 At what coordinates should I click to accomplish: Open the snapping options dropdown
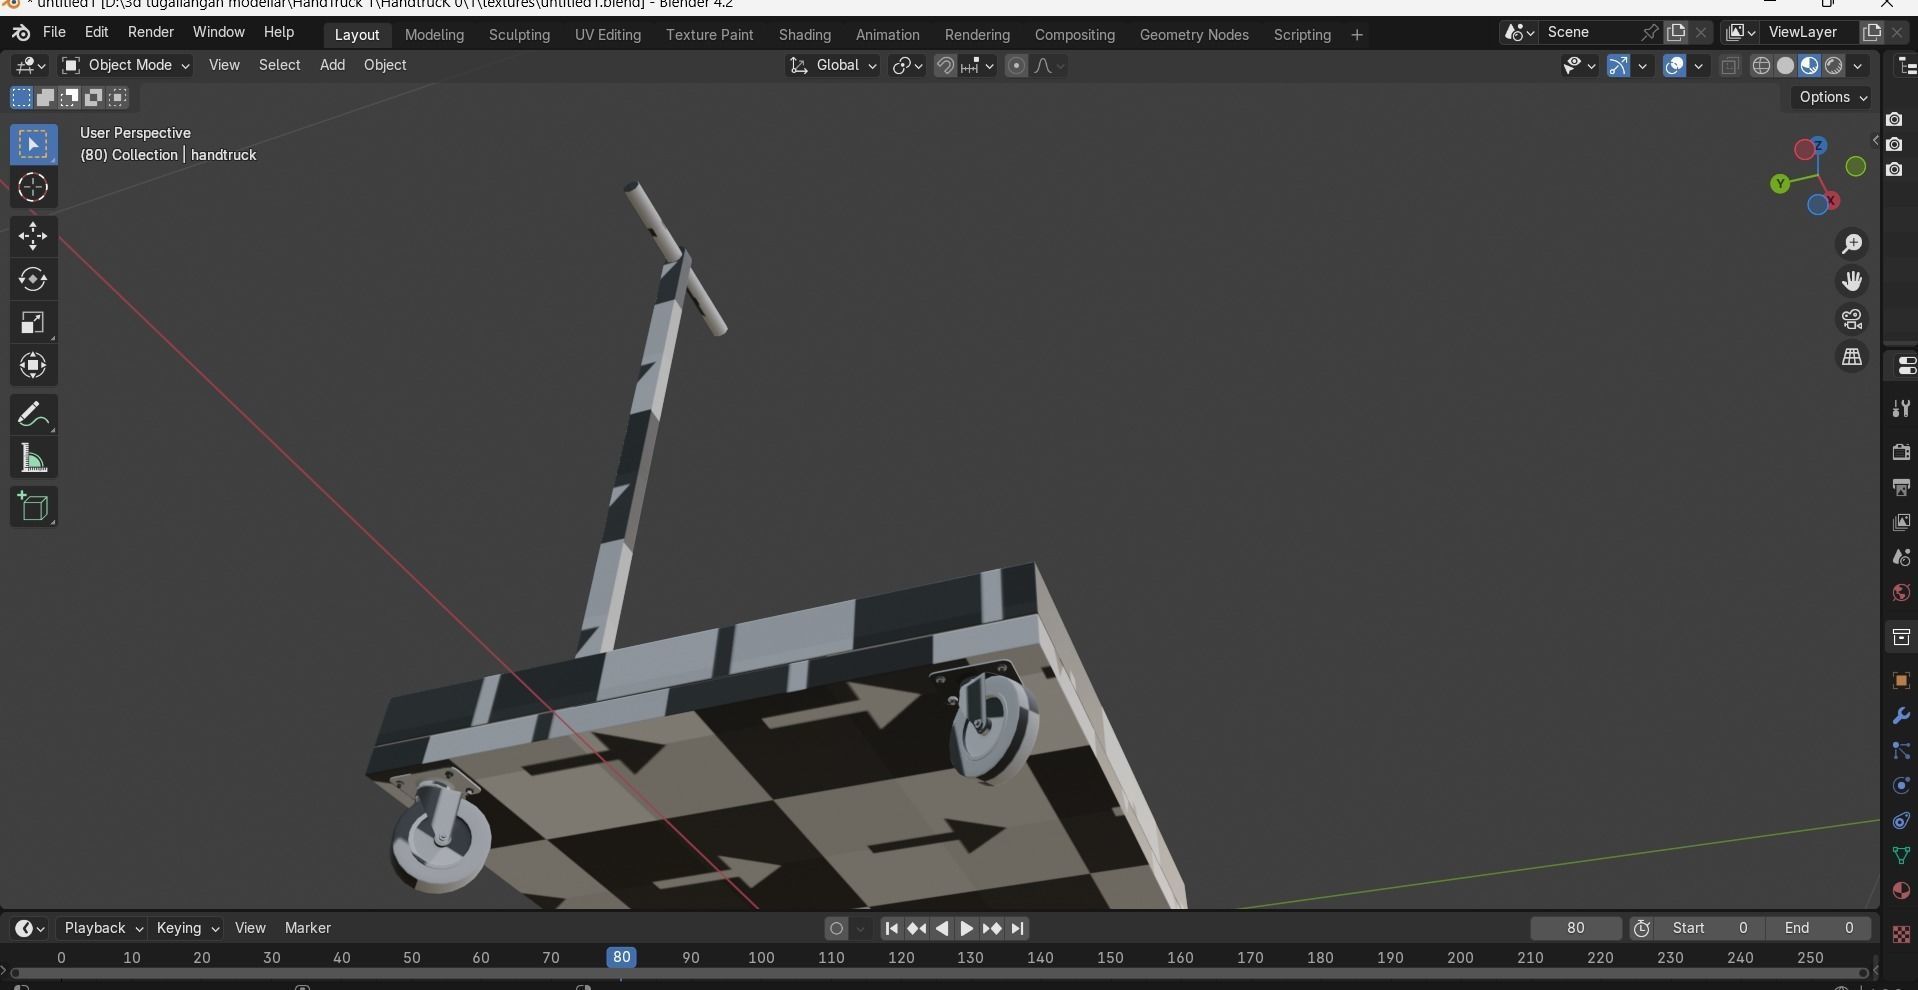978,66
